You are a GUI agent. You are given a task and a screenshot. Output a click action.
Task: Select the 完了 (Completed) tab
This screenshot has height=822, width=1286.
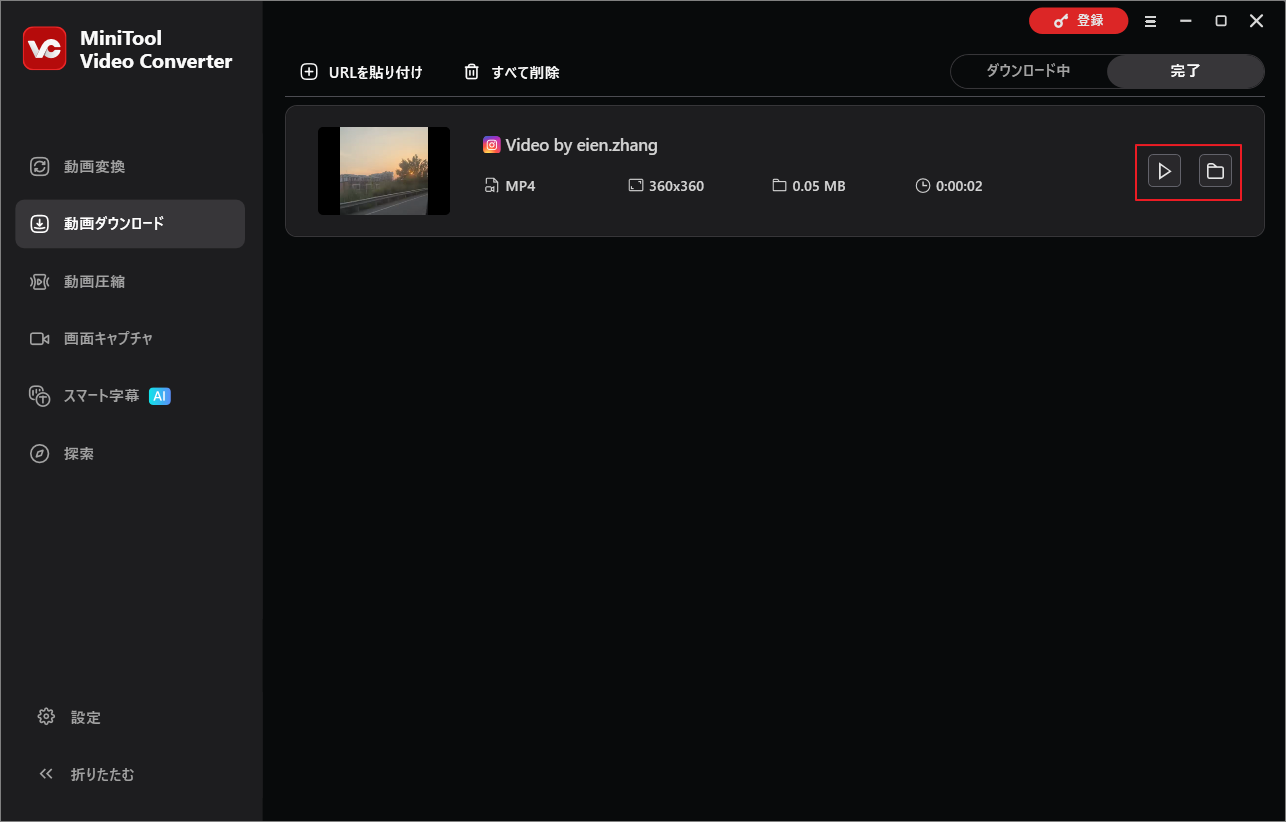[1185, 71]
